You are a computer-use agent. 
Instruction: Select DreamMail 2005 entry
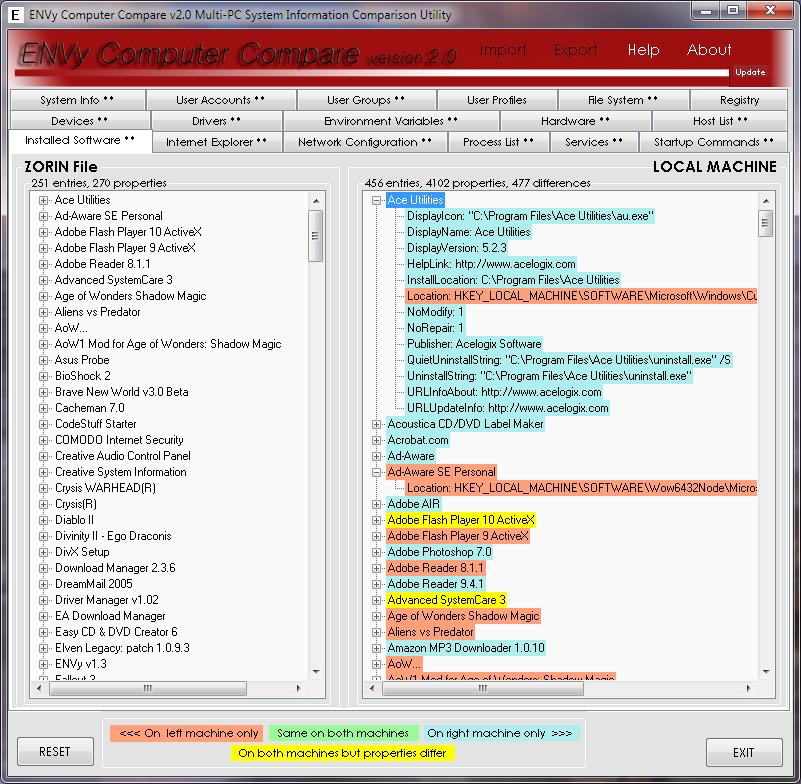pyautogui.click(x=93, y=584)
